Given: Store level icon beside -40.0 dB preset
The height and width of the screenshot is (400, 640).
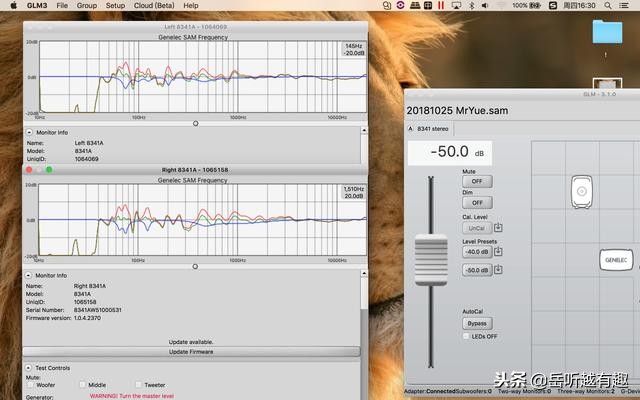Looking at the screenshot, I should [498, 251].
